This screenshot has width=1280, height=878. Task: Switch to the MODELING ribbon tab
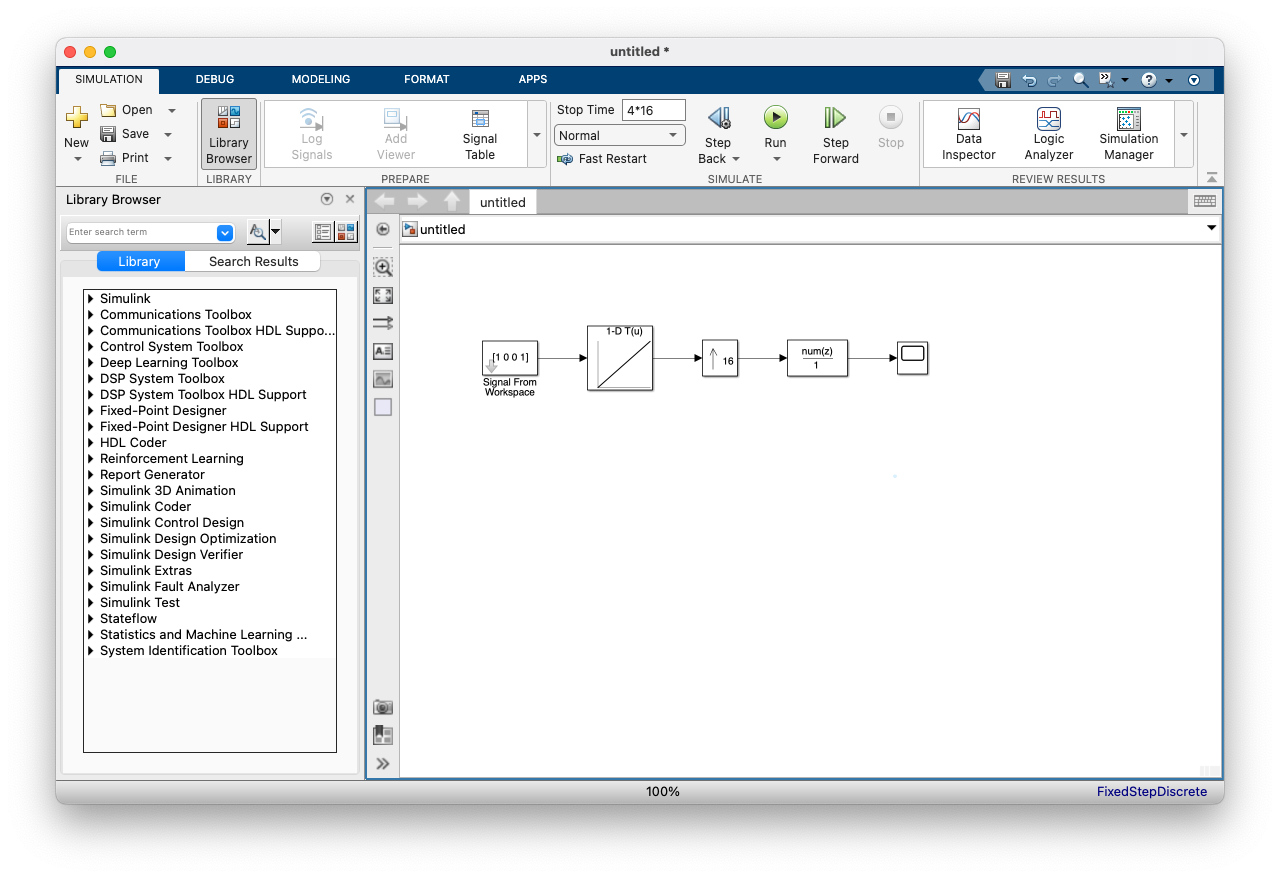[321, 79]
